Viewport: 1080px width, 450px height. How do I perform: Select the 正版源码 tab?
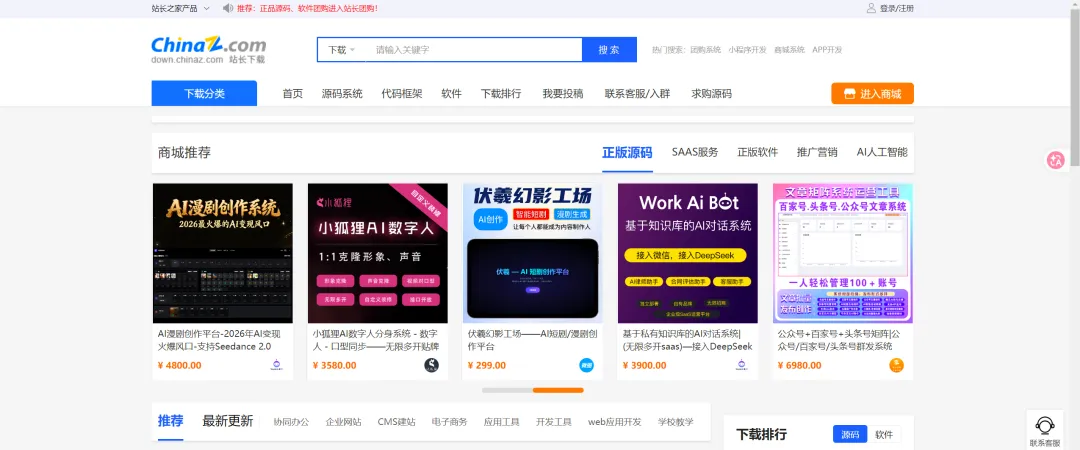(x=627, y=152)
